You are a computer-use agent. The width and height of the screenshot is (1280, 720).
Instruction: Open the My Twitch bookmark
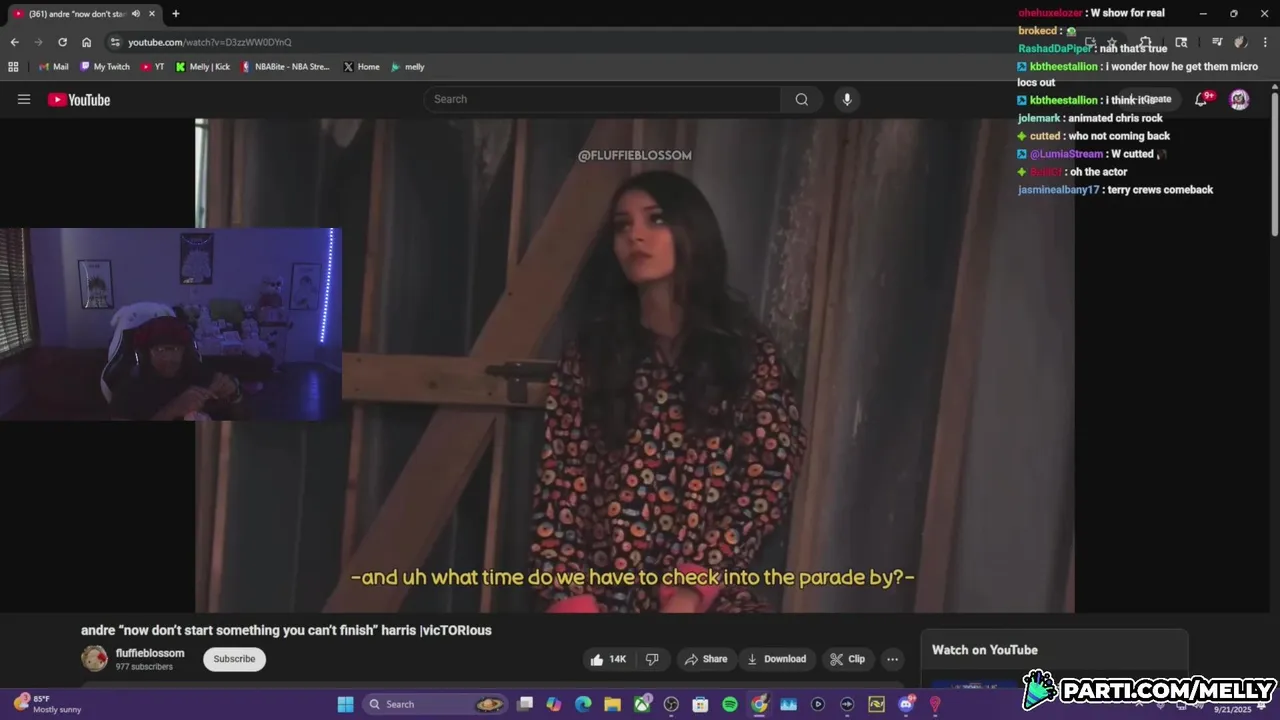click(x=105, y=67)
